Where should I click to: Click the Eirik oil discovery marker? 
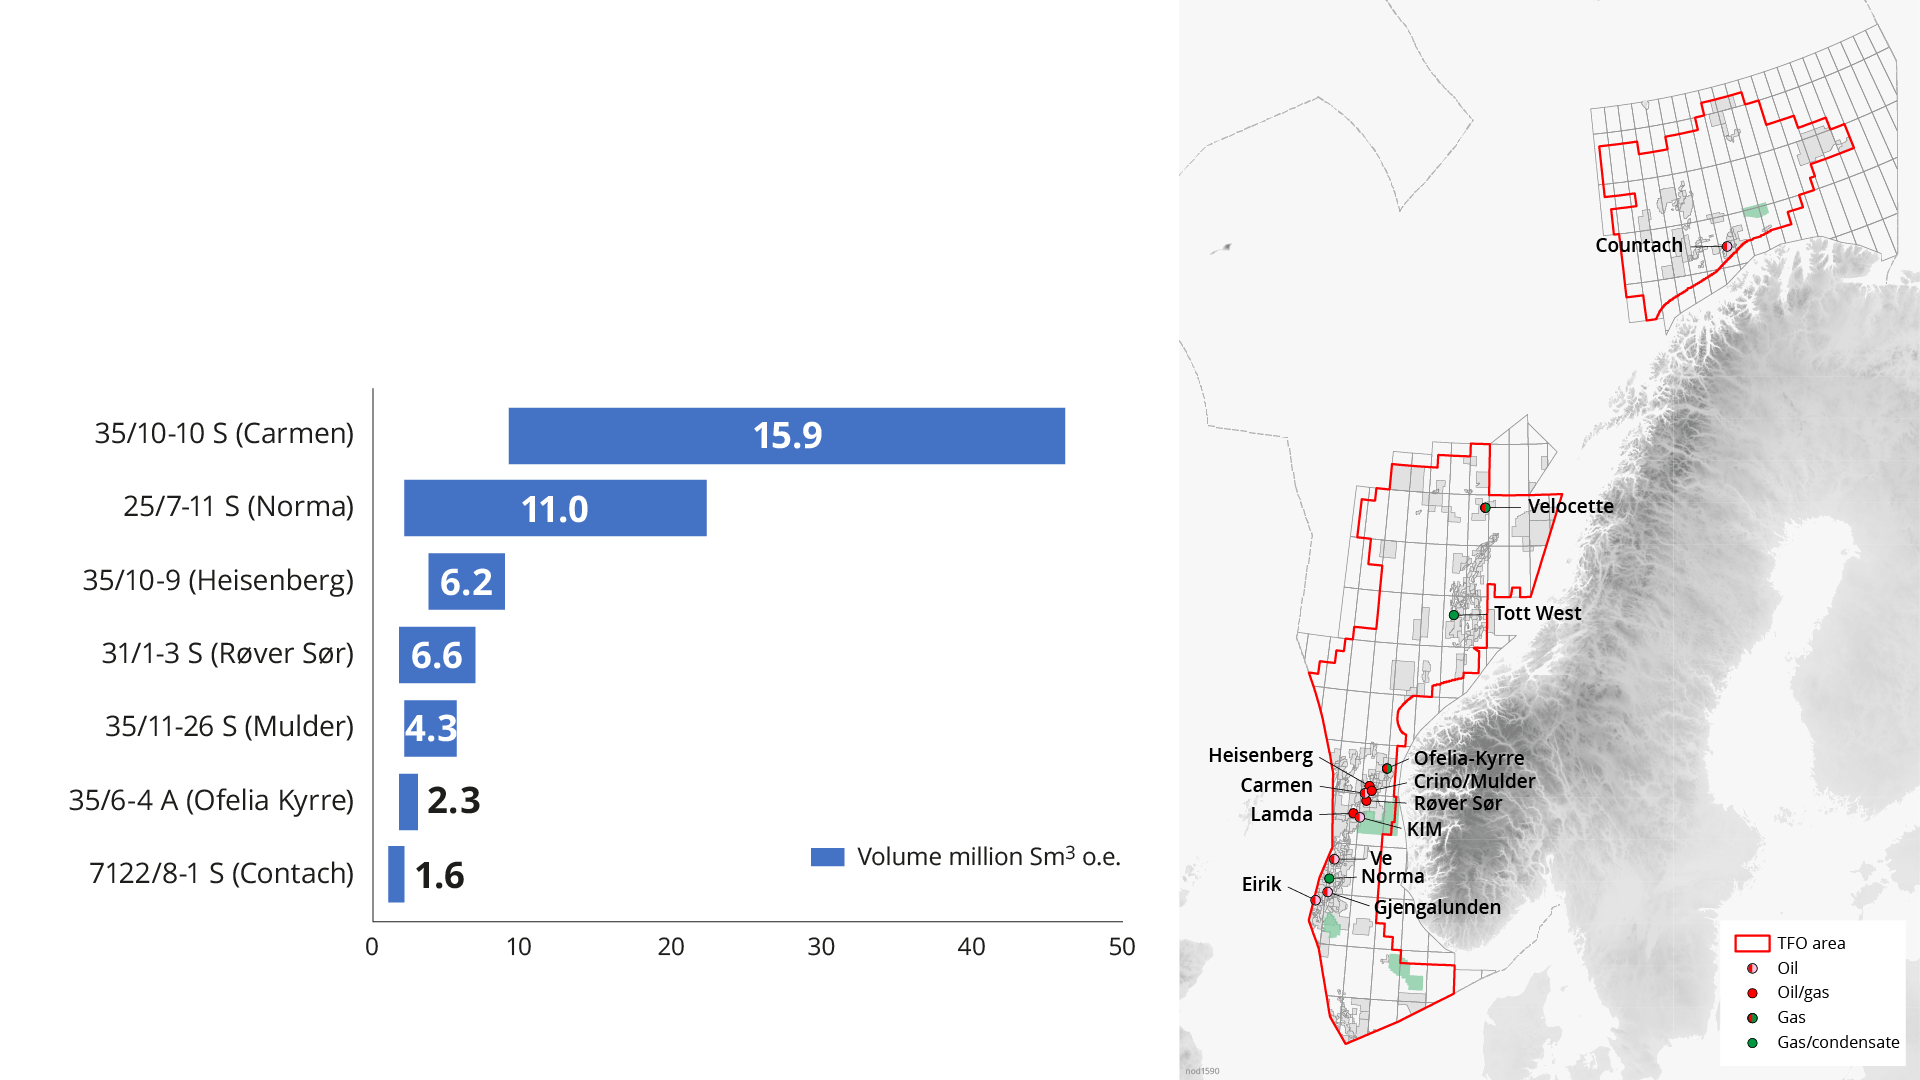point(1316,900)
